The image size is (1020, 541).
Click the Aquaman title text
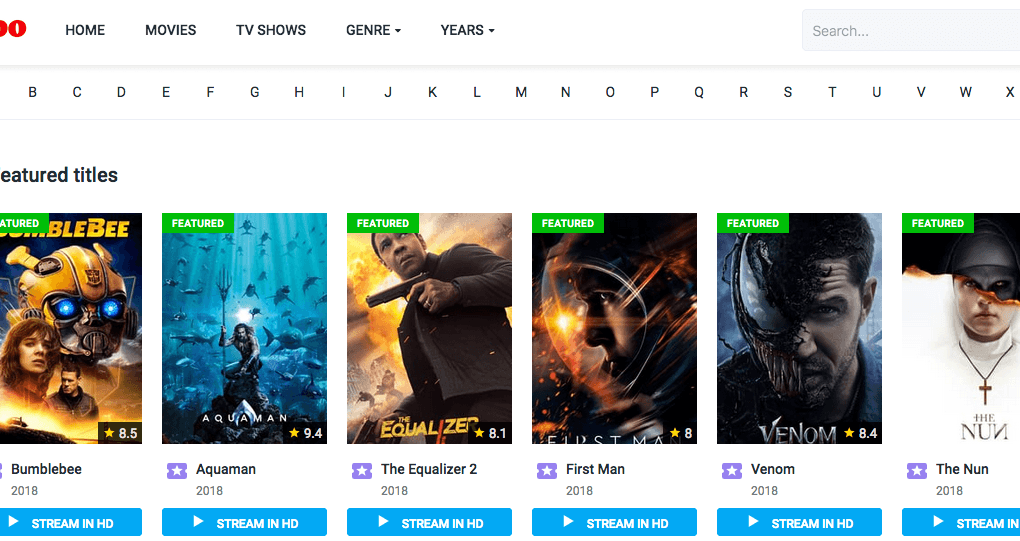pos(226,469)
